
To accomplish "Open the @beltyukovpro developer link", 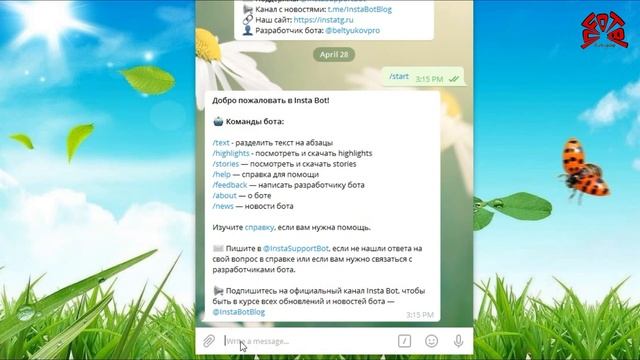I will click(x=353, y=30).
